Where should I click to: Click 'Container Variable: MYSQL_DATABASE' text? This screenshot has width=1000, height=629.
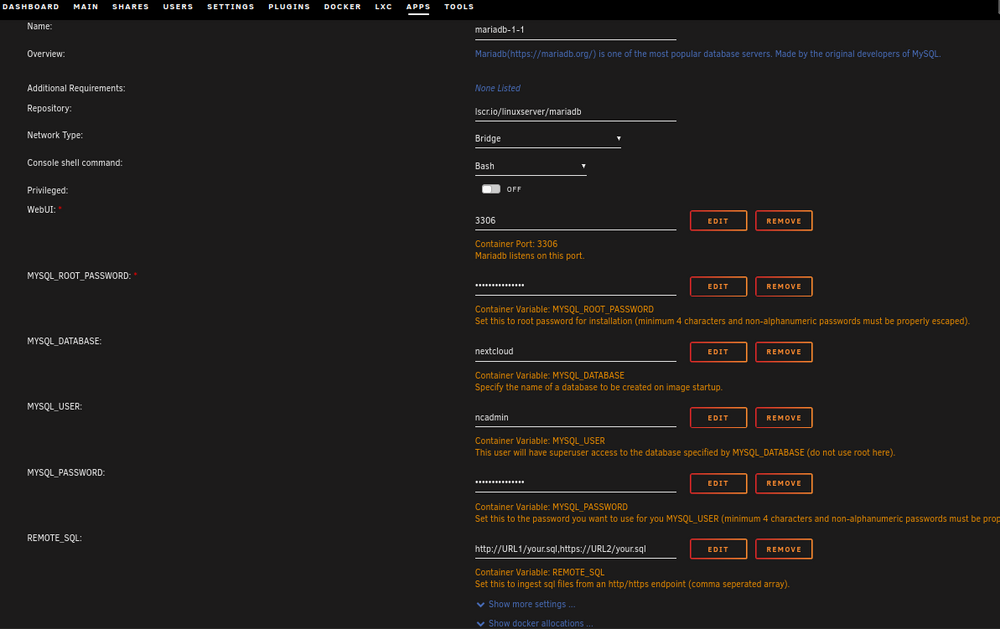tap(549, 375)
